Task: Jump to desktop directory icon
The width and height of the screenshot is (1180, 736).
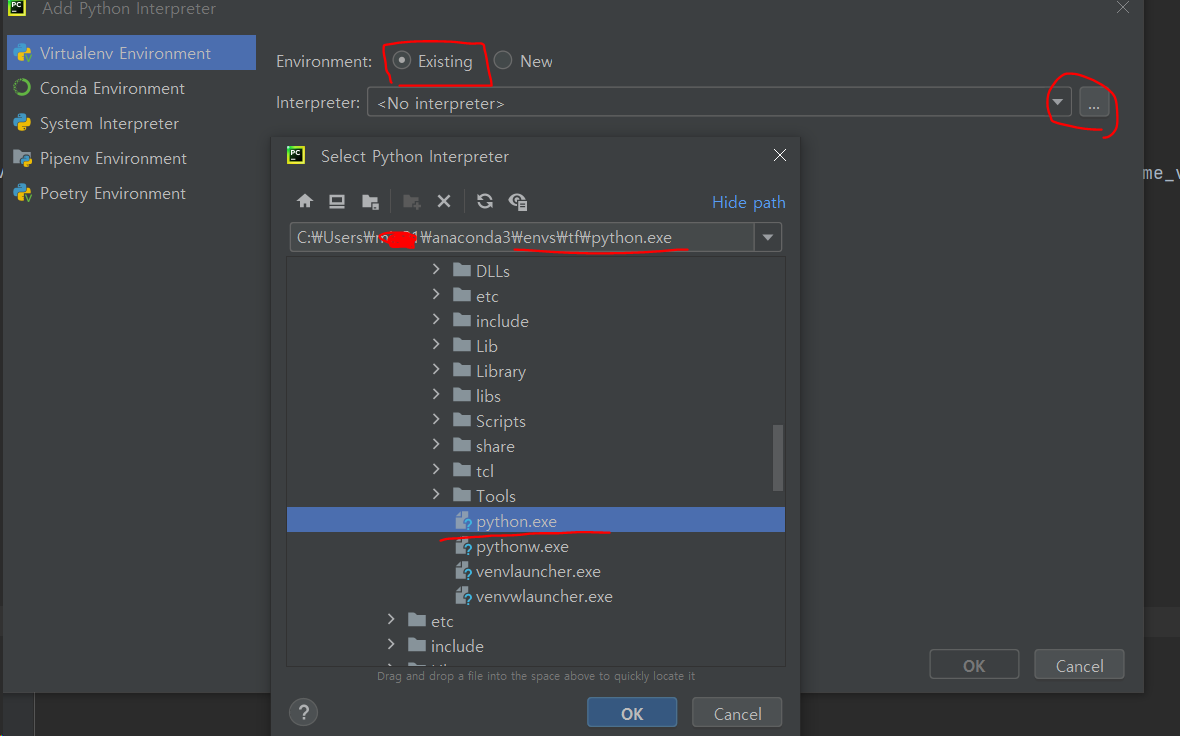Action: 336,201
